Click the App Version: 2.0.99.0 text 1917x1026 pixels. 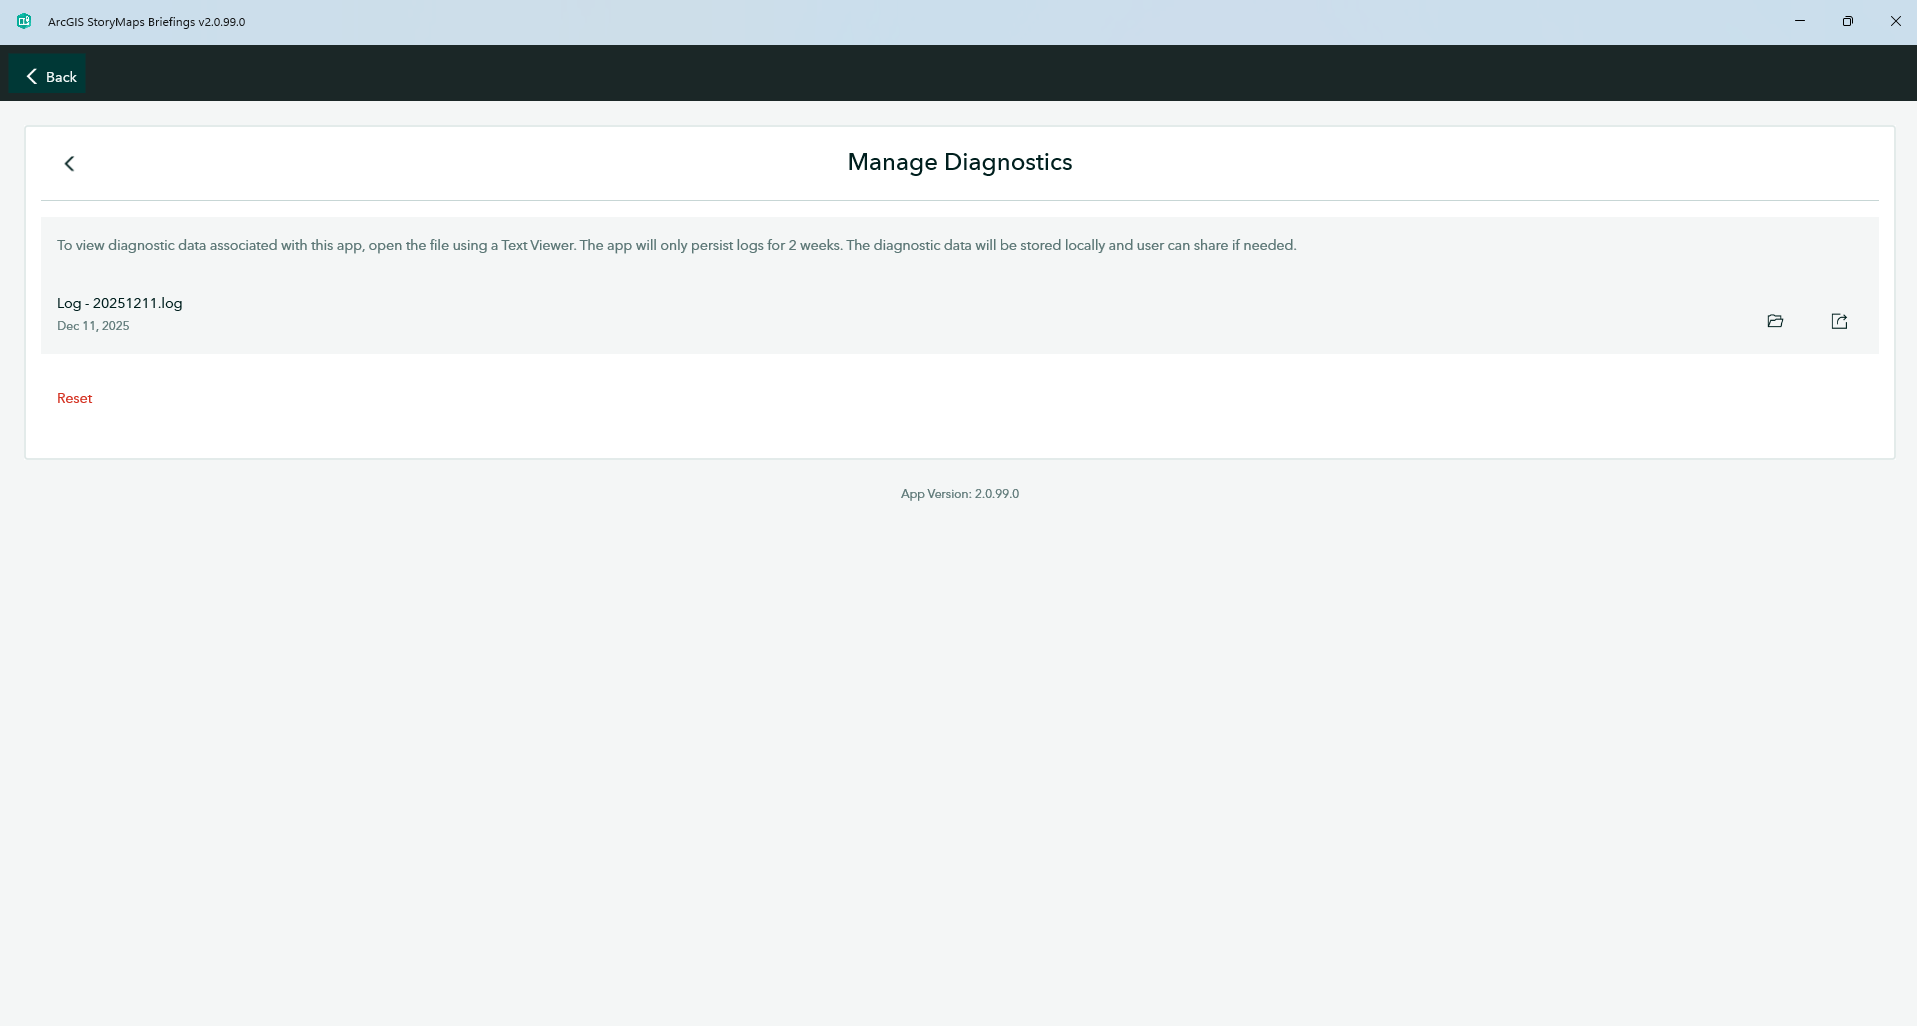tap(960, 494)
